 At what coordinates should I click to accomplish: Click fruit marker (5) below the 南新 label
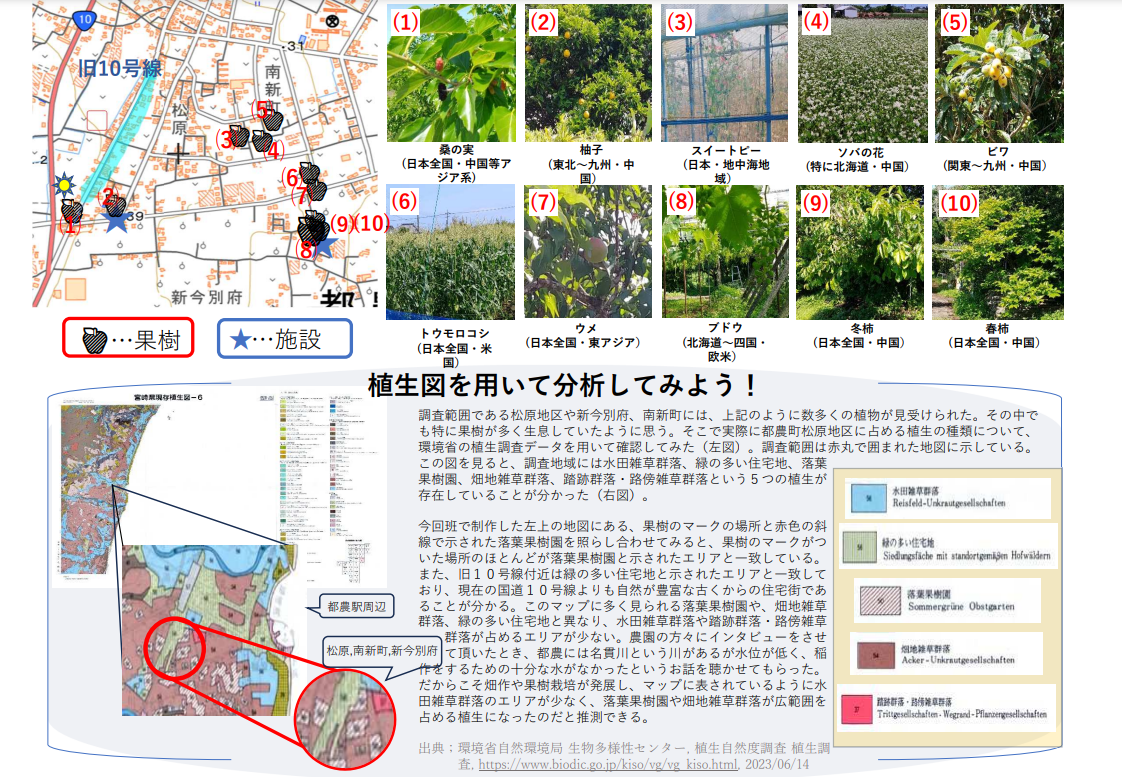pos(274,121)
